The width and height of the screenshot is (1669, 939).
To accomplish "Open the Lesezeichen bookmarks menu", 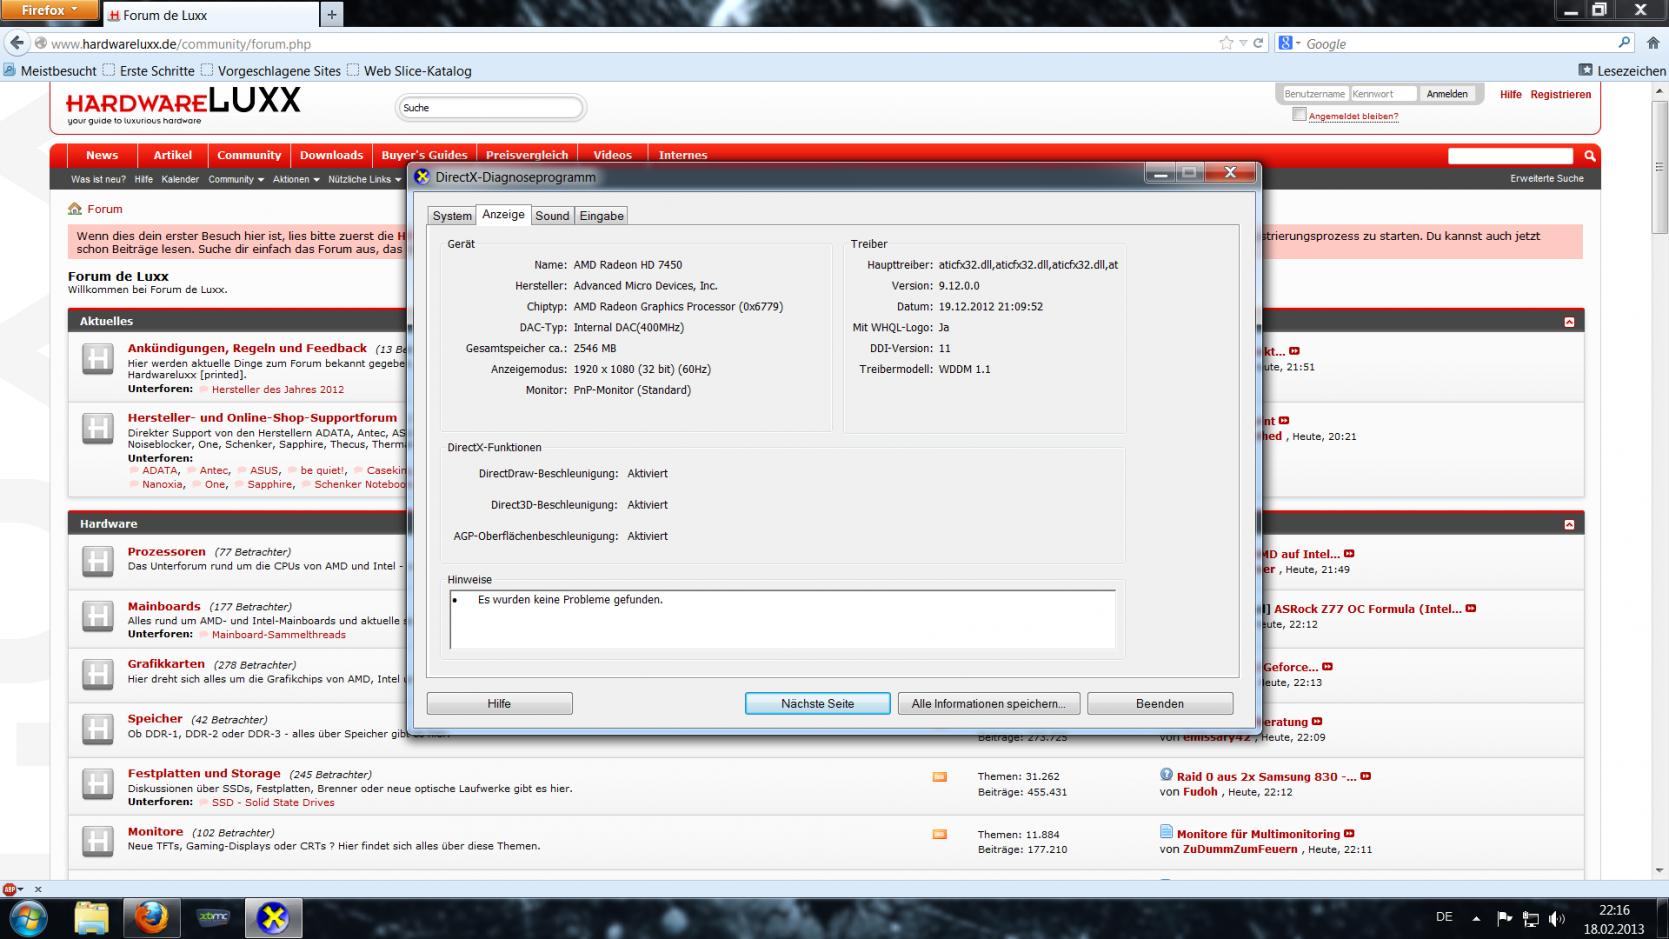I will [x=1622, y=70].
